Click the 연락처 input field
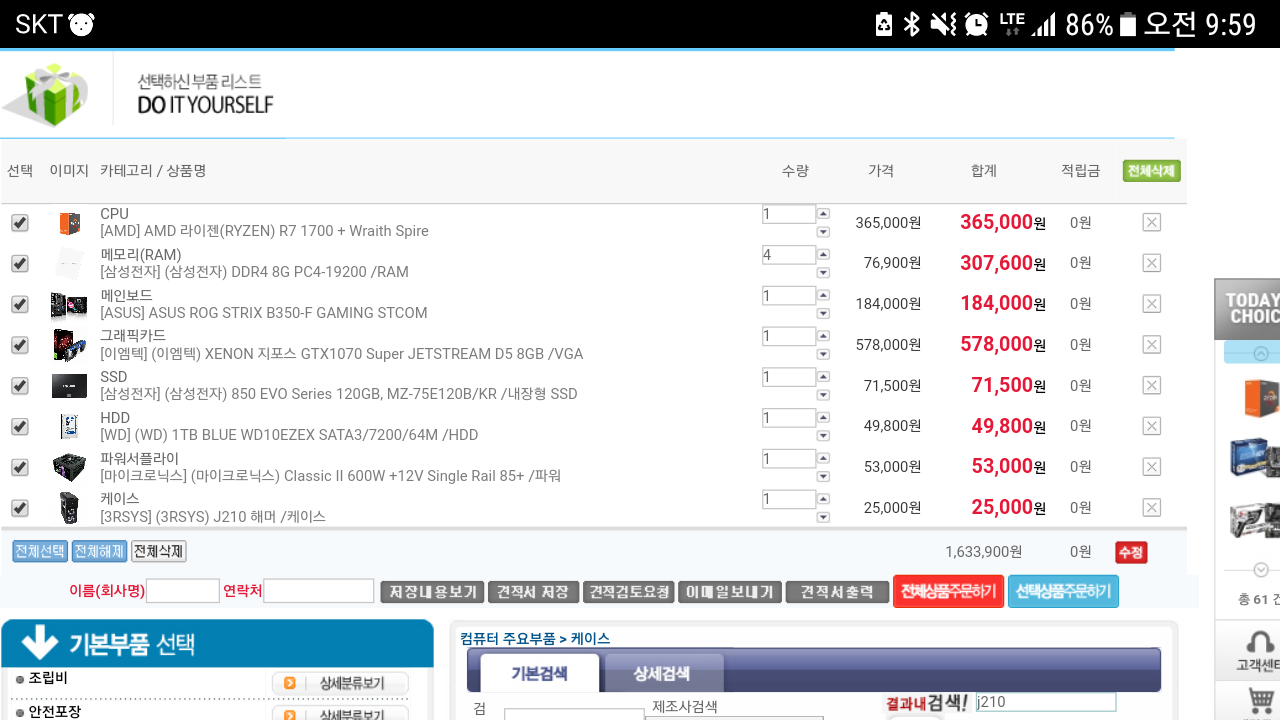The image size is (1280, 720). point(318,591)
